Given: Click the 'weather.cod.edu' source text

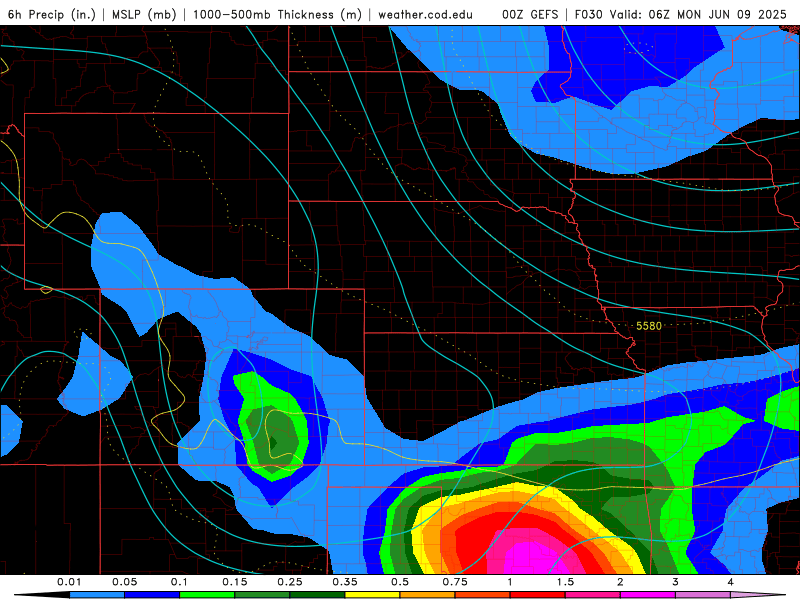Looking at the screenshot, I should [425, 15].
